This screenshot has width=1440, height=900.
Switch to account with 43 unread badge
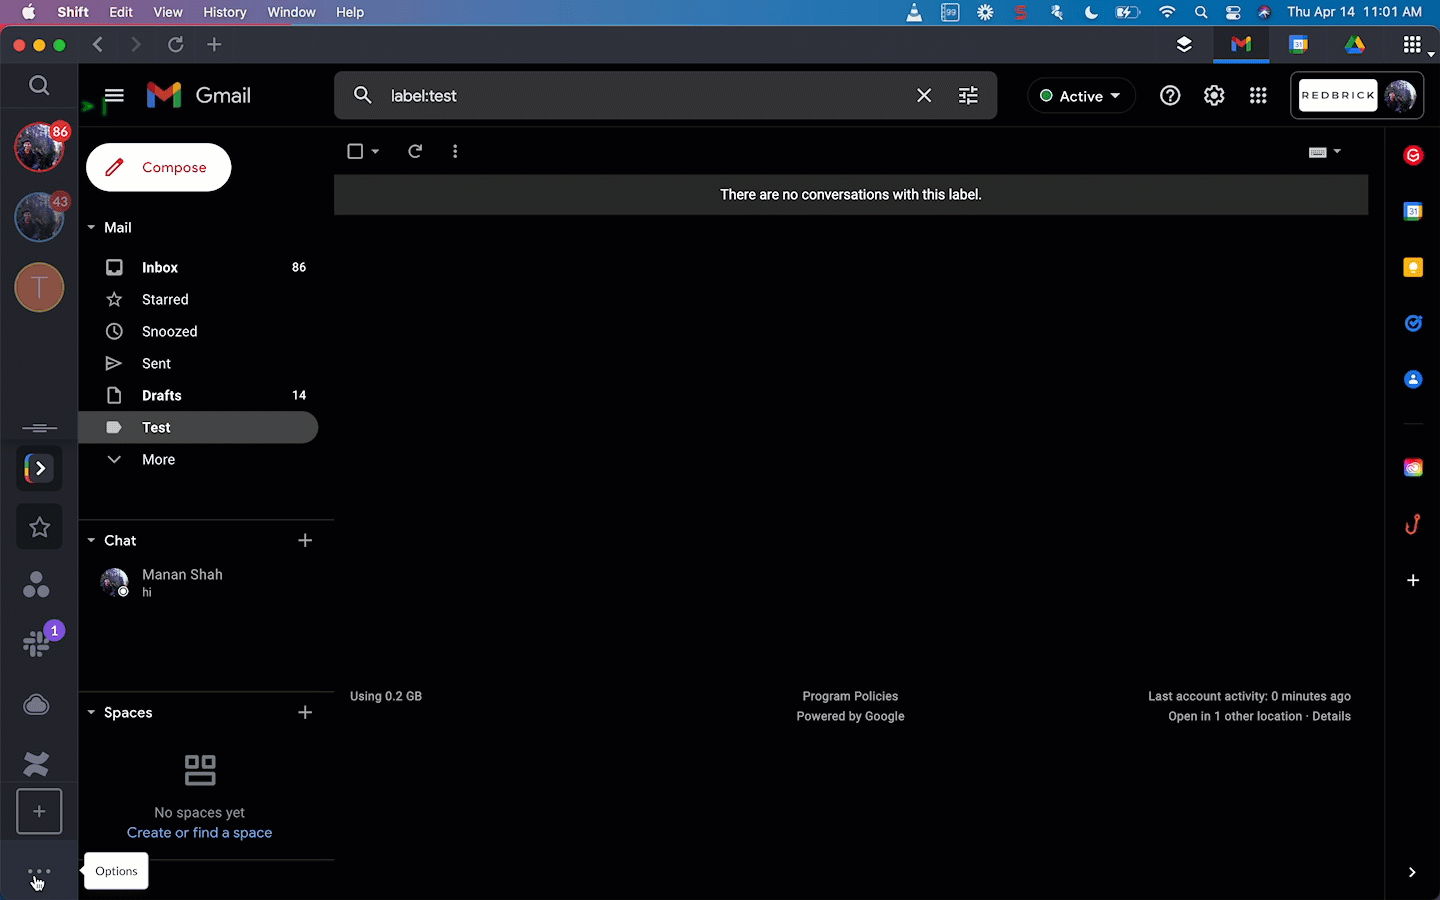40,217
